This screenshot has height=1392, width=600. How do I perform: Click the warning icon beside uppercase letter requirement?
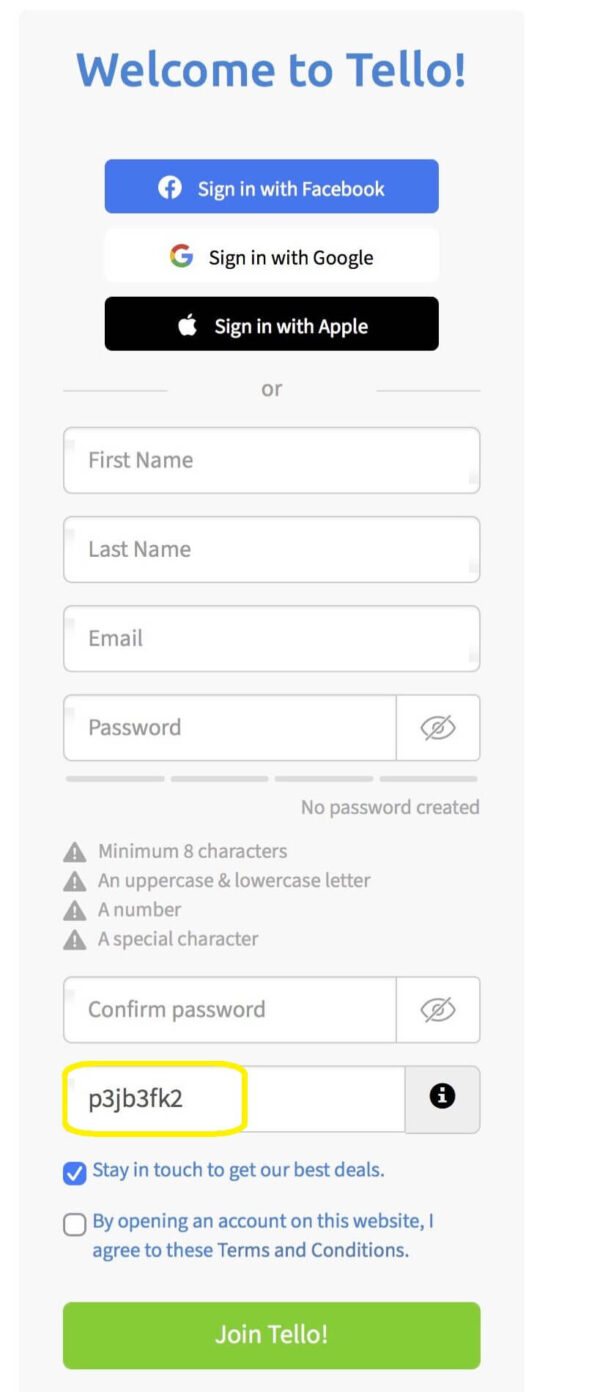(73, 880)
